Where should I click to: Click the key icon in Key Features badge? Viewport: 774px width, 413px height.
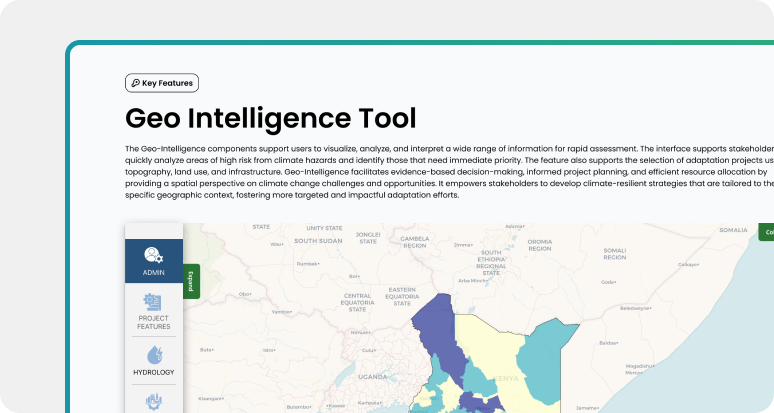(x=135, y=83)
